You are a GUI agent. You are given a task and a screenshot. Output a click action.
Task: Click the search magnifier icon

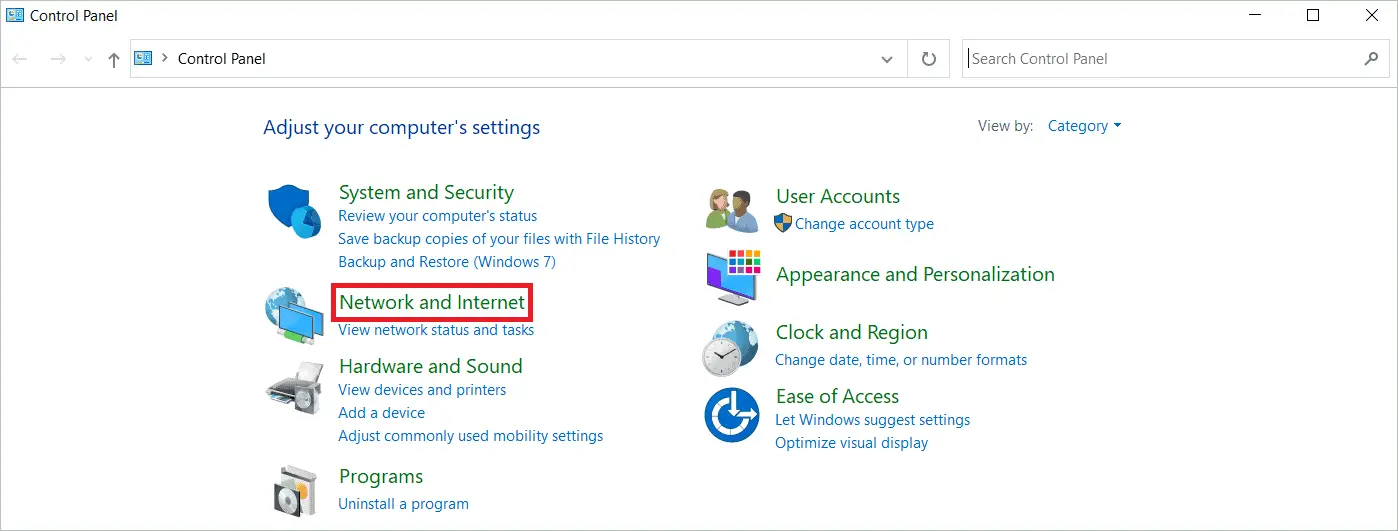pyautogui.click(x=1372, y=59)
